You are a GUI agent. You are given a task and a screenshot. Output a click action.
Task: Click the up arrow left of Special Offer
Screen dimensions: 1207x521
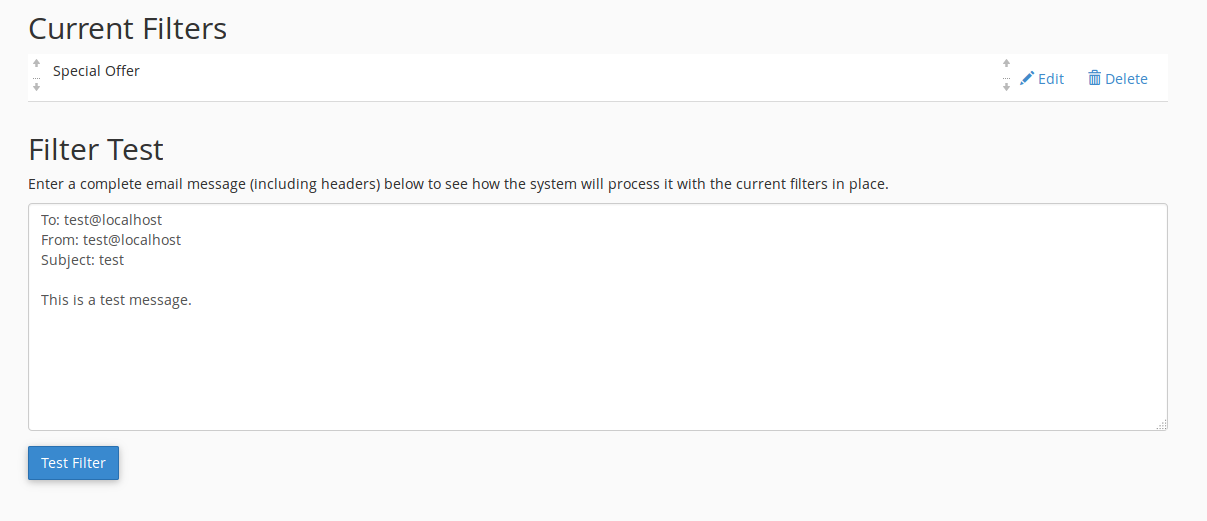(x=37, y=63)
